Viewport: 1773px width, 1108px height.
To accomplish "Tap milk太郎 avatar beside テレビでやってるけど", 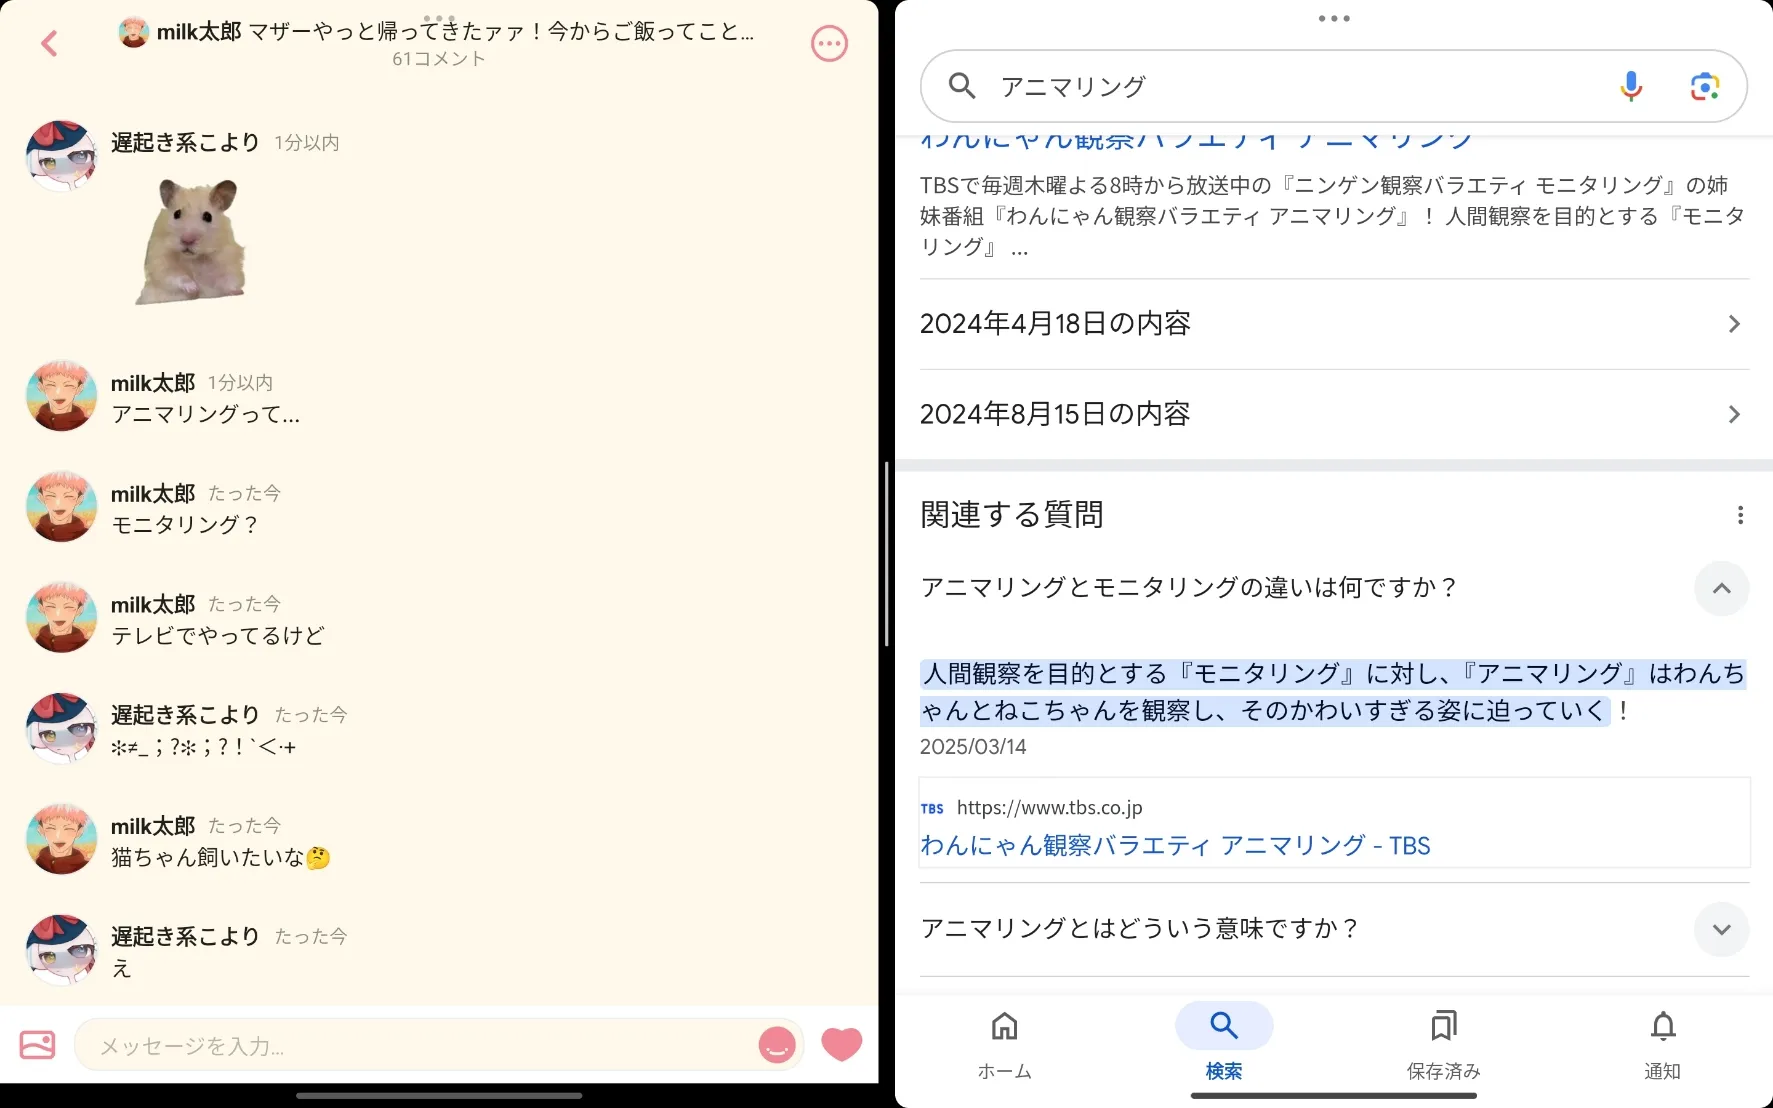I will pos(61,618).
